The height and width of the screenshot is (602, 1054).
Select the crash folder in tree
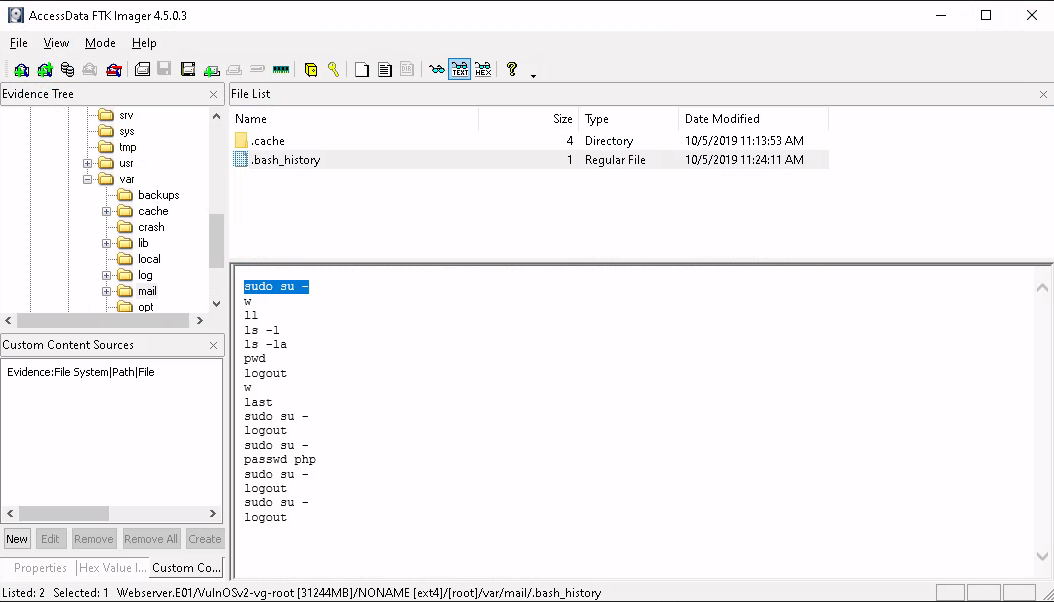click(151, 227)
